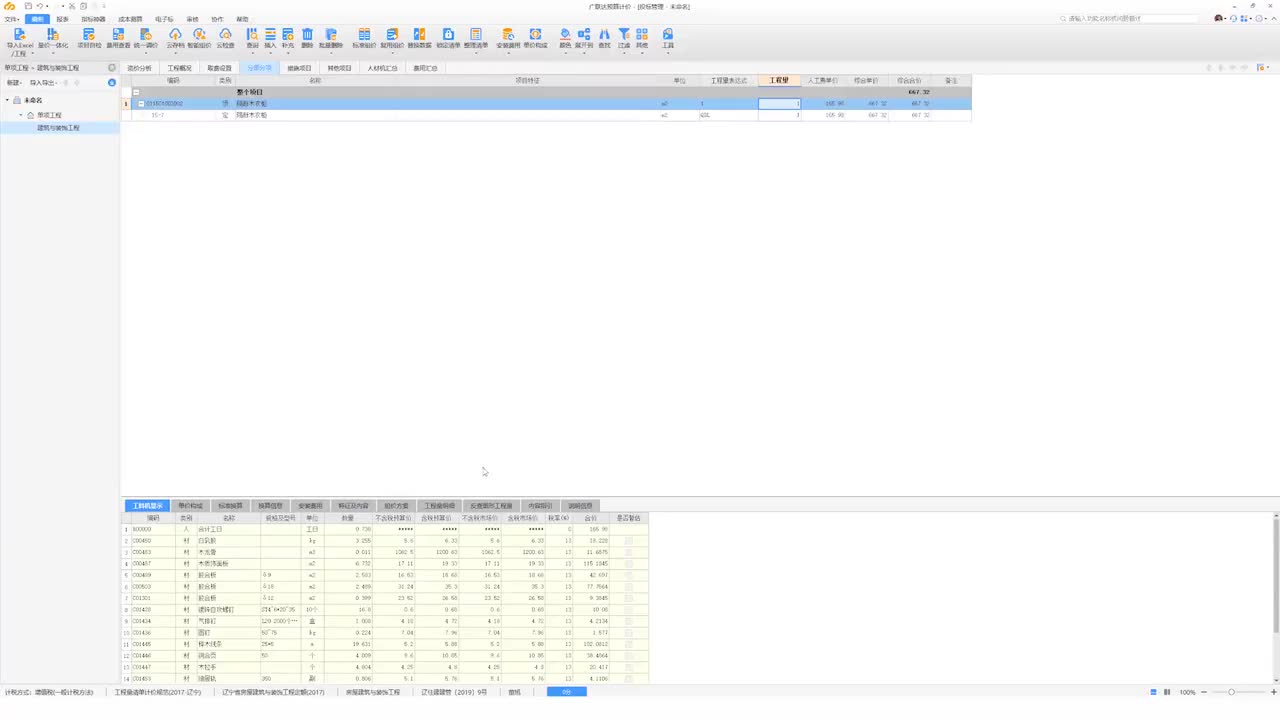The width and height of the screenshot is (1280, 720).
Task: Switch to the 人材机汇总 tab
Action: pyautogui.click(x=382, y=68)
